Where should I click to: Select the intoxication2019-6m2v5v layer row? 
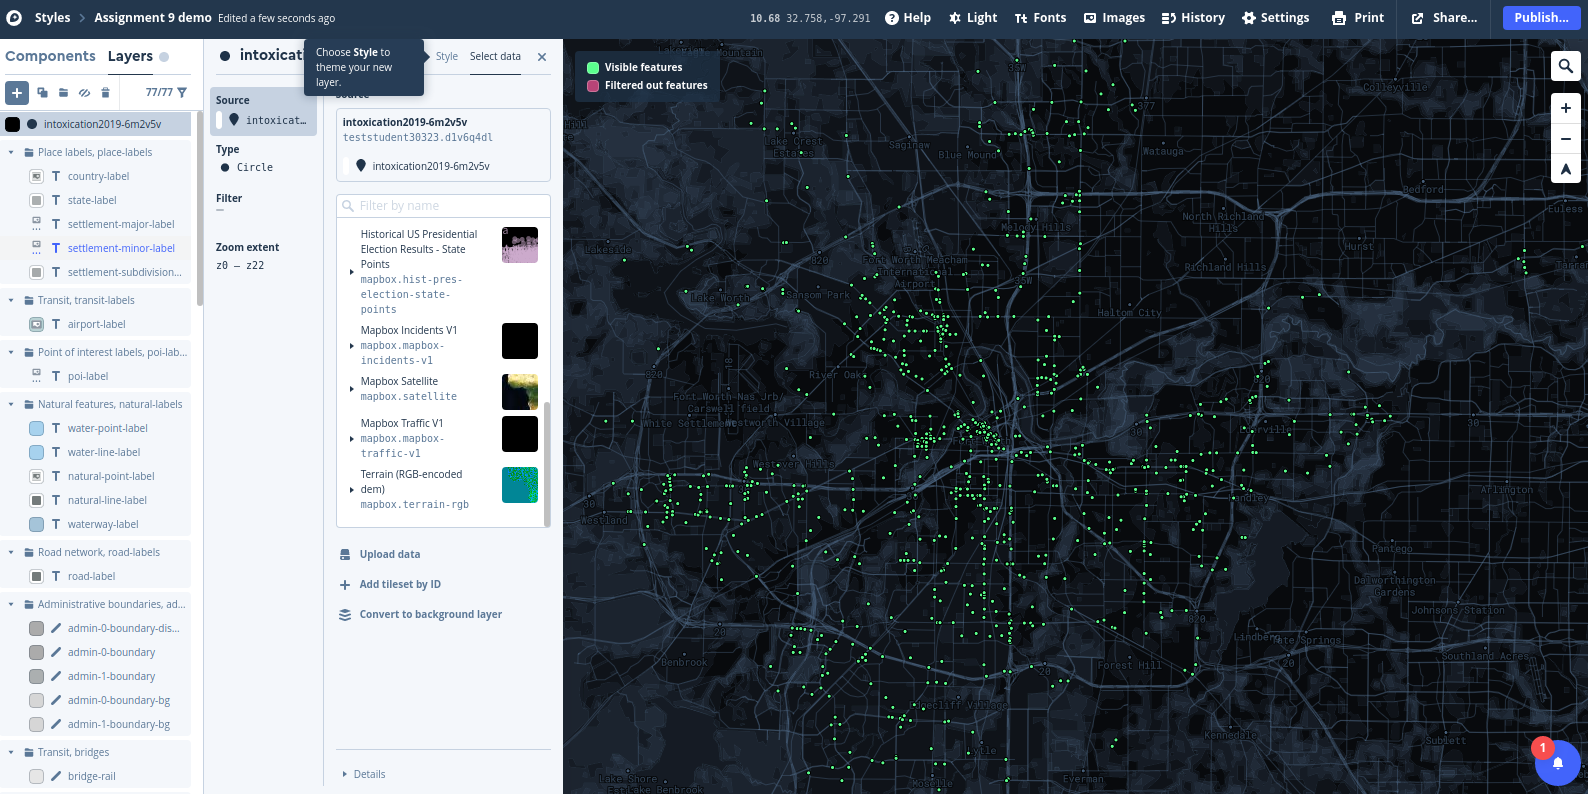[x=96, y=125]
